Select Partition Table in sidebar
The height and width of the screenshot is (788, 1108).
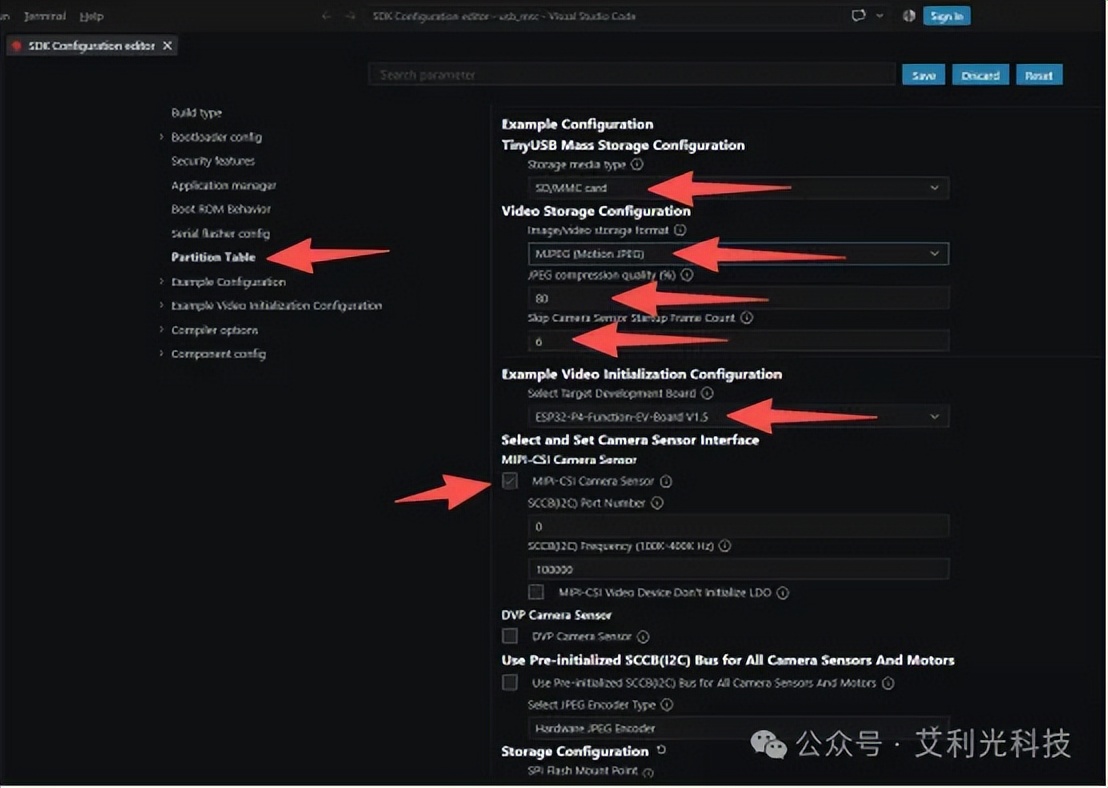(213, 257)
